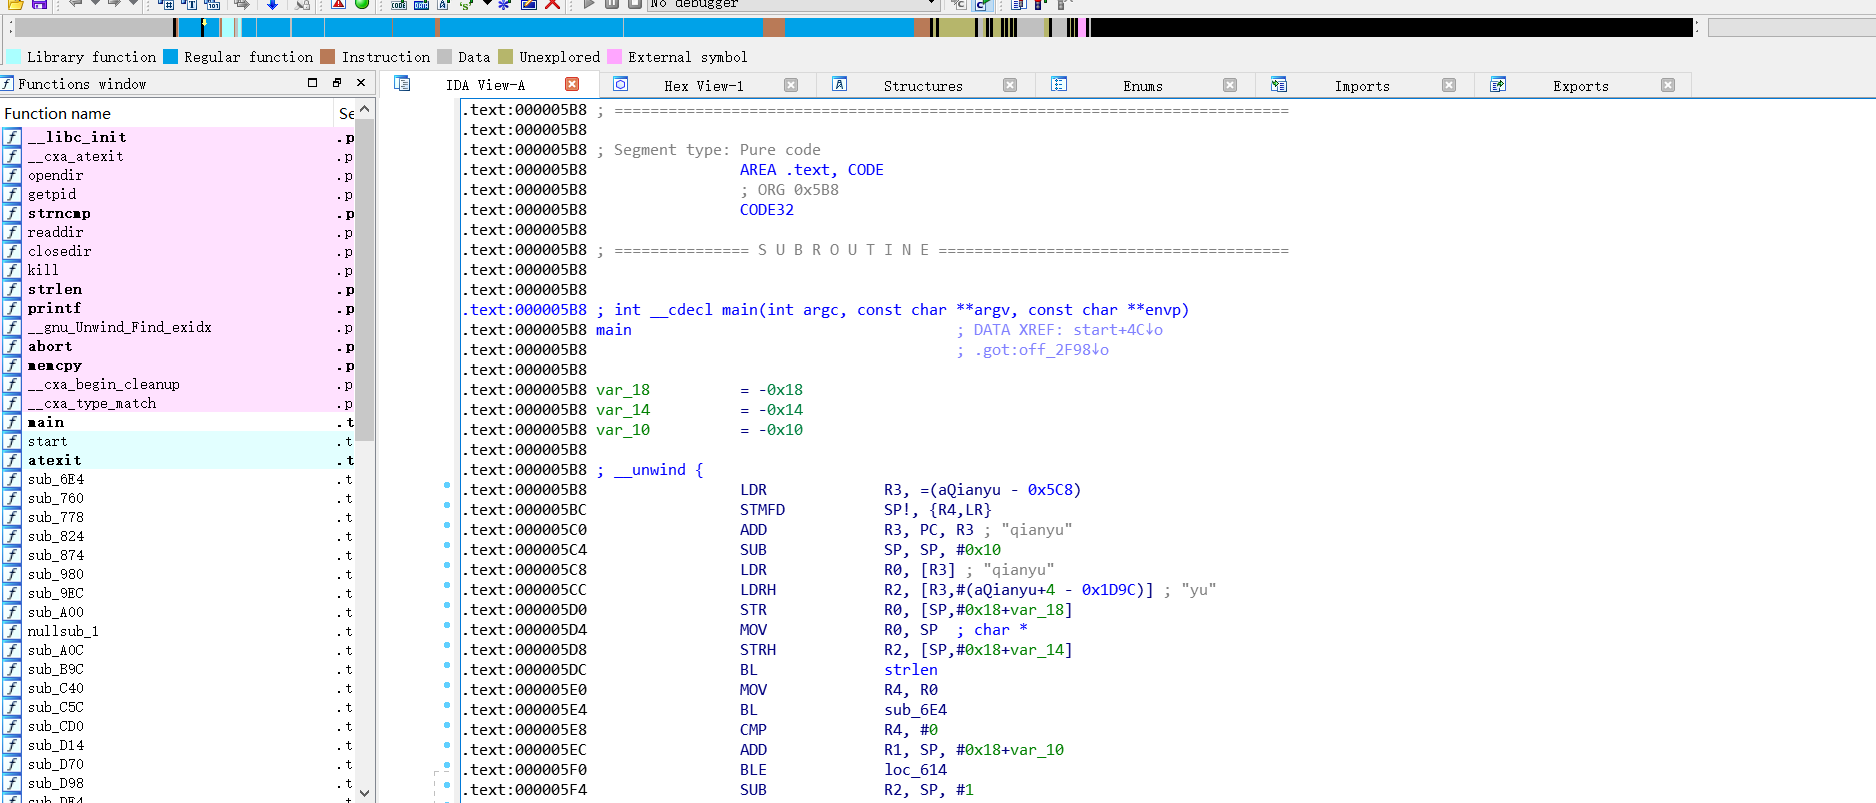
Task: Click function icon beside kill
Action: click(12, 270)
